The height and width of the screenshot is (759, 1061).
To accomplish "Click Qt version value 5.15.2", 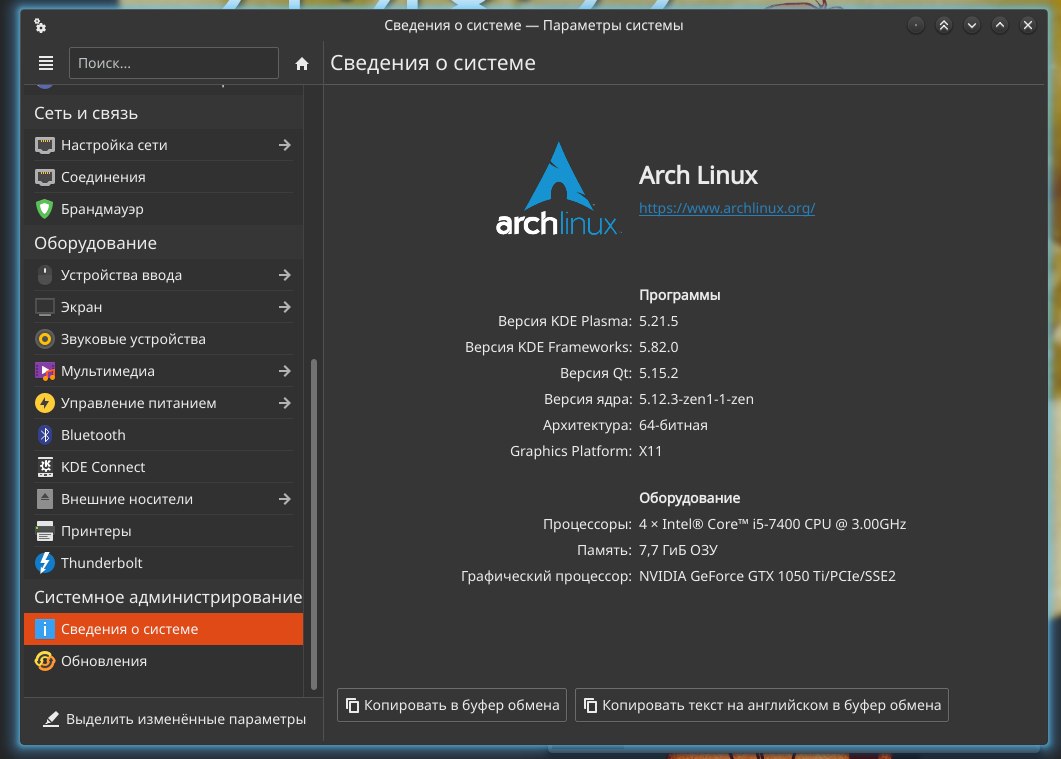I will [x=658, y=373].
